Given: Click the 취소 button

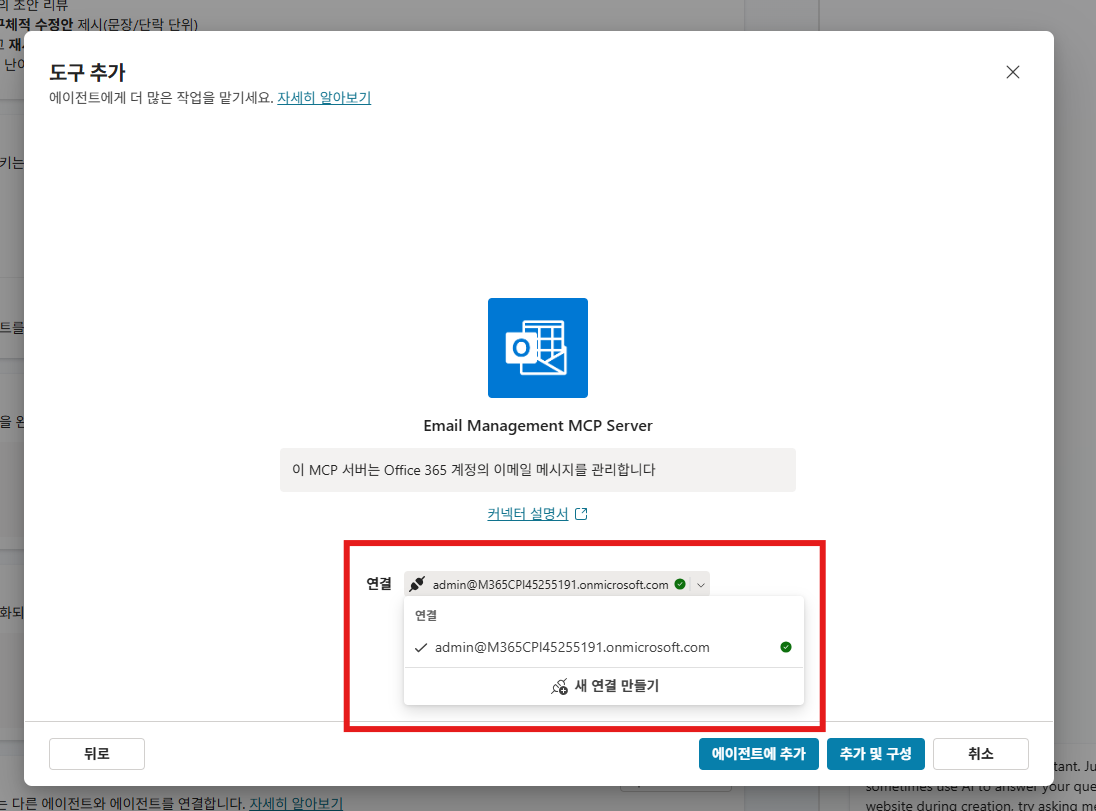Looking at the screenshot, I should pos(981,754).
